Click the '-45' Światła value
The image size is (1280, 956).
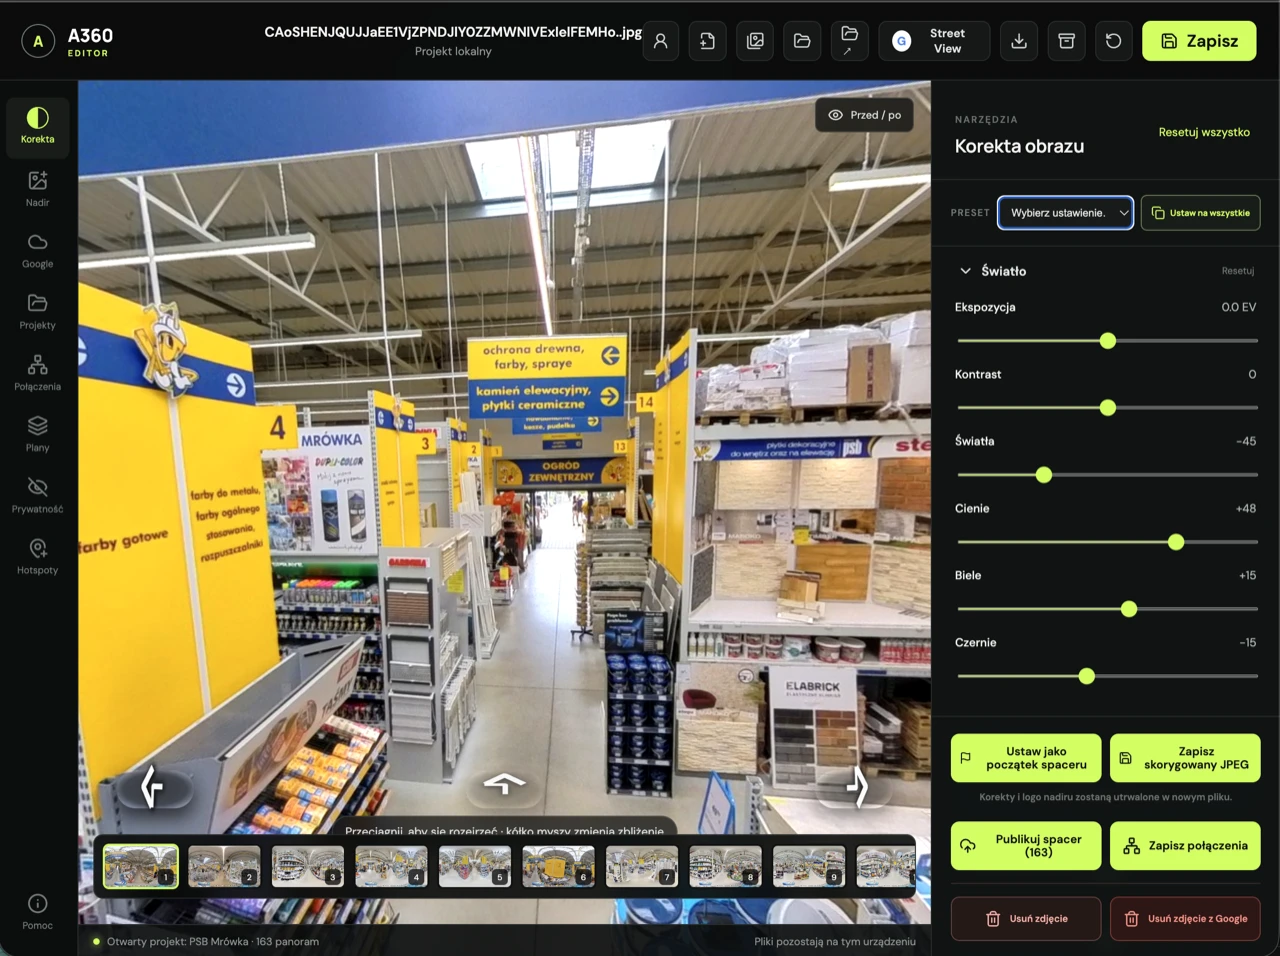(1246, 441)
